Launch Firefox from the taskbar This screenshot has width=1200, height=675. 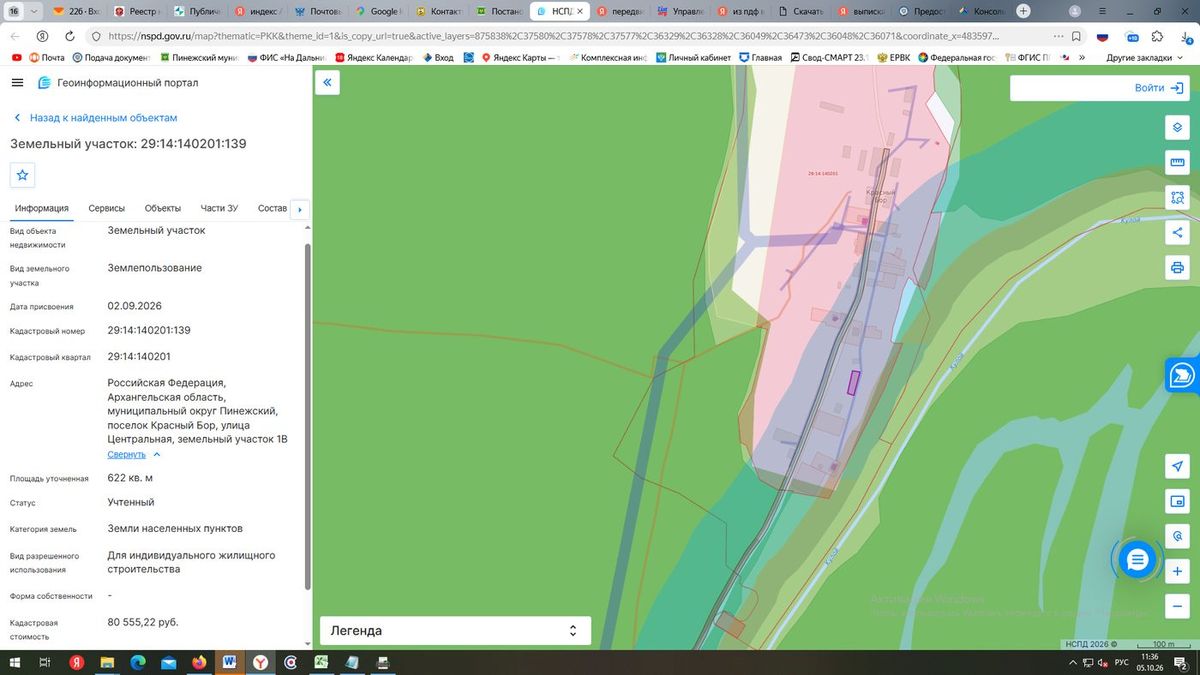(198, 662)
